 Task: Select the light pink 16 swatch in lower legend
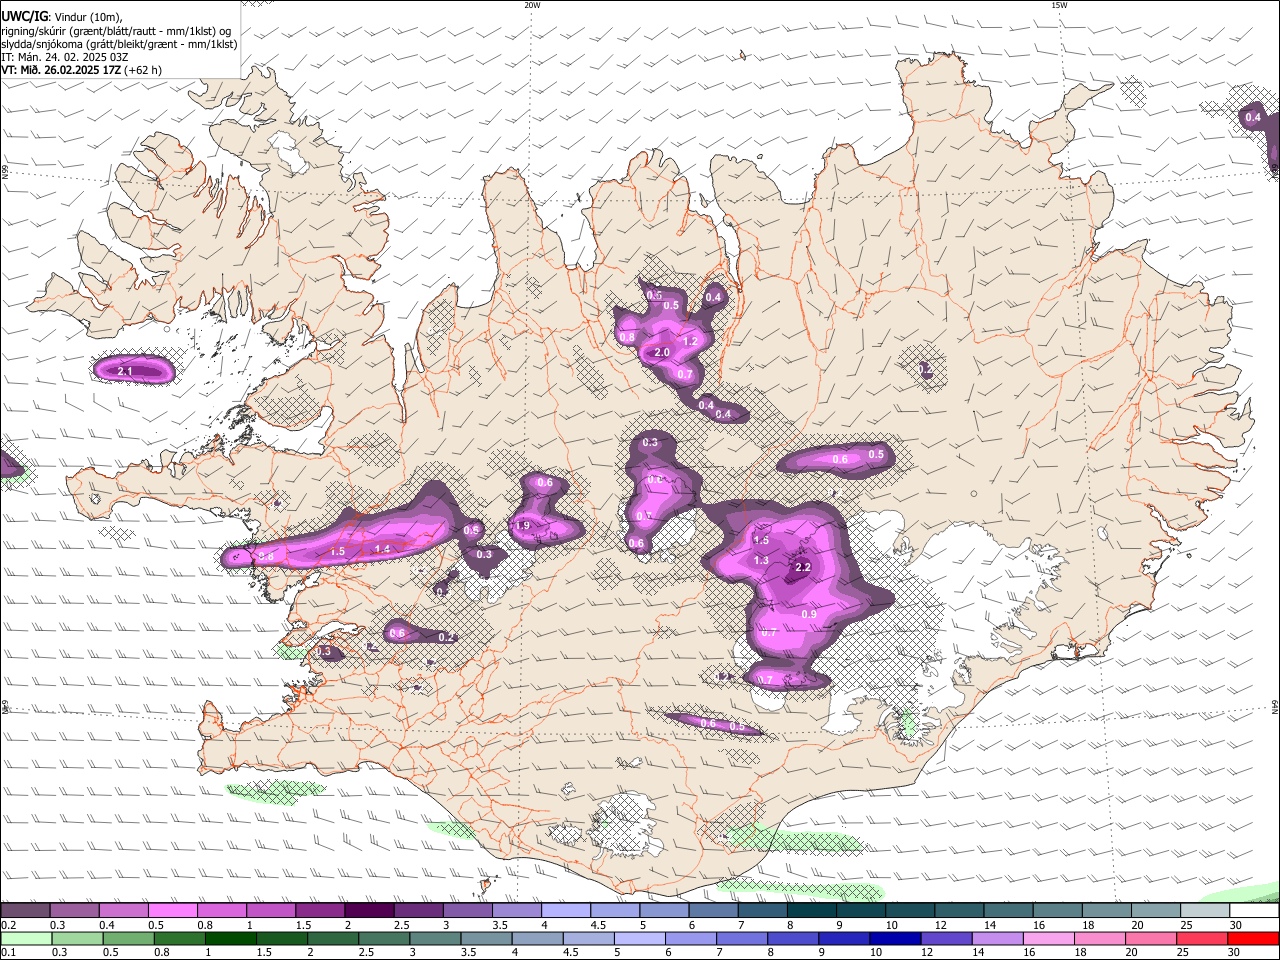(x=1049, y=938)
